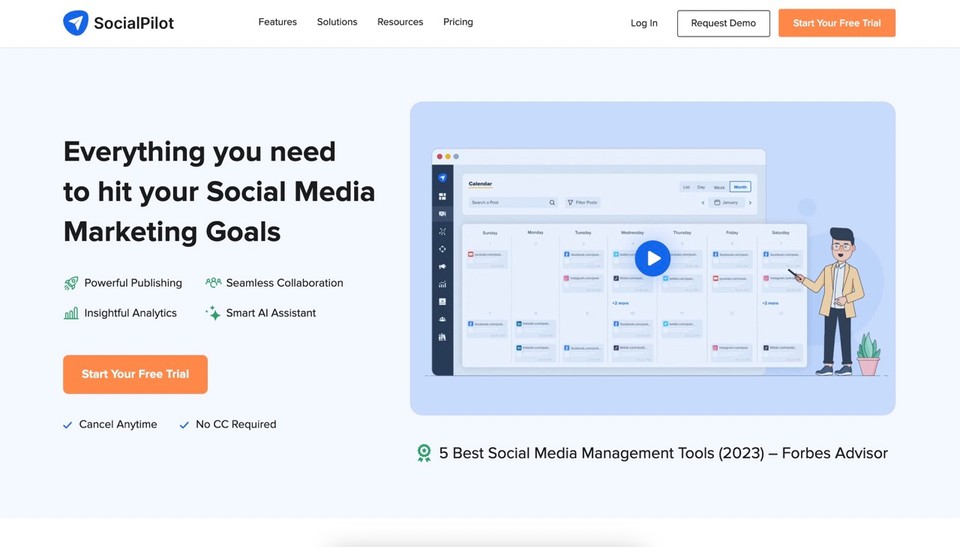
Task: Click the No CC Required text
Action: [236, 424]
